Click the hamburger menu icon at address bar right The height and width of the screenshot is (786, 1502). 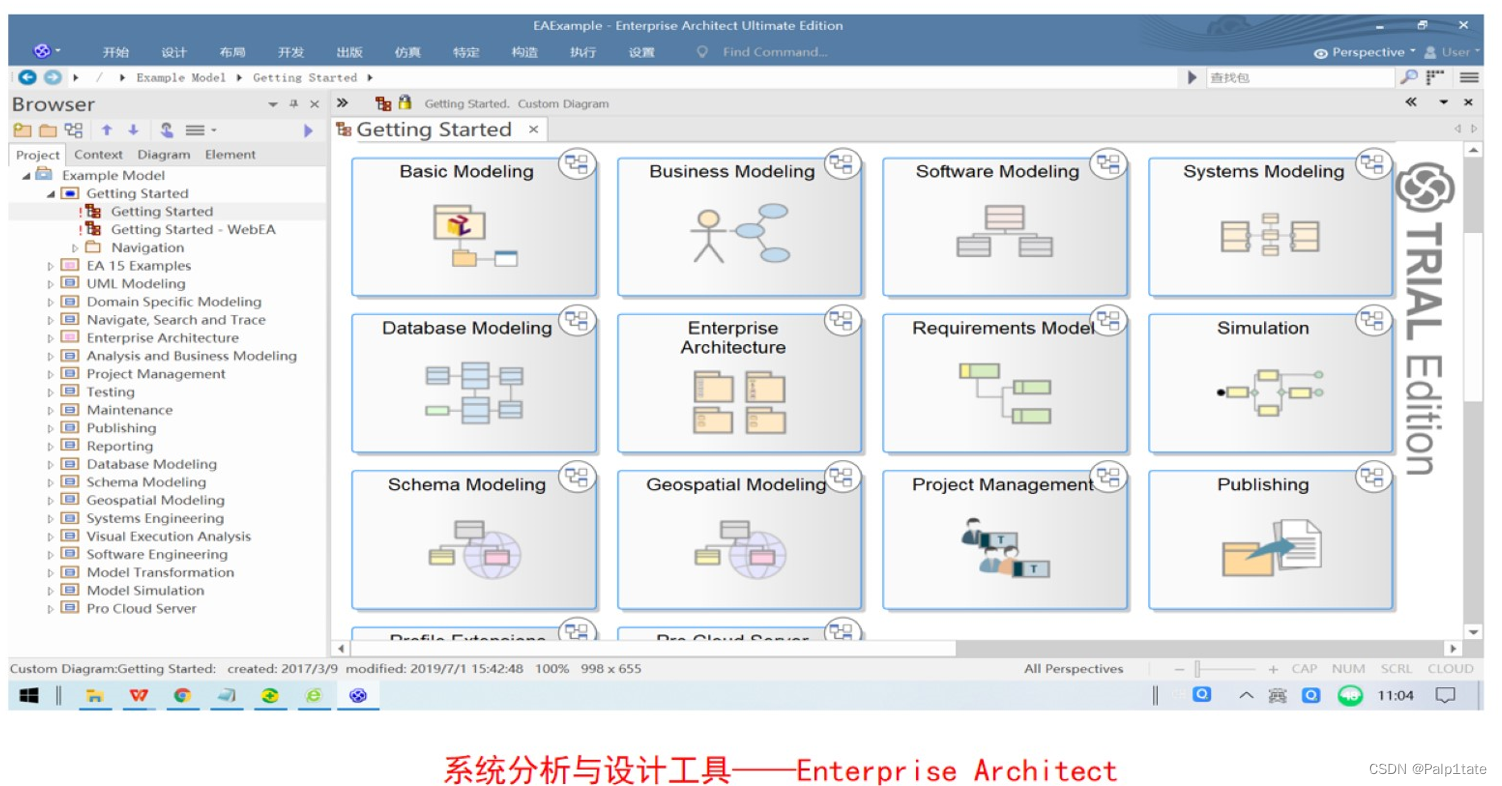(x=1468, y=77)
